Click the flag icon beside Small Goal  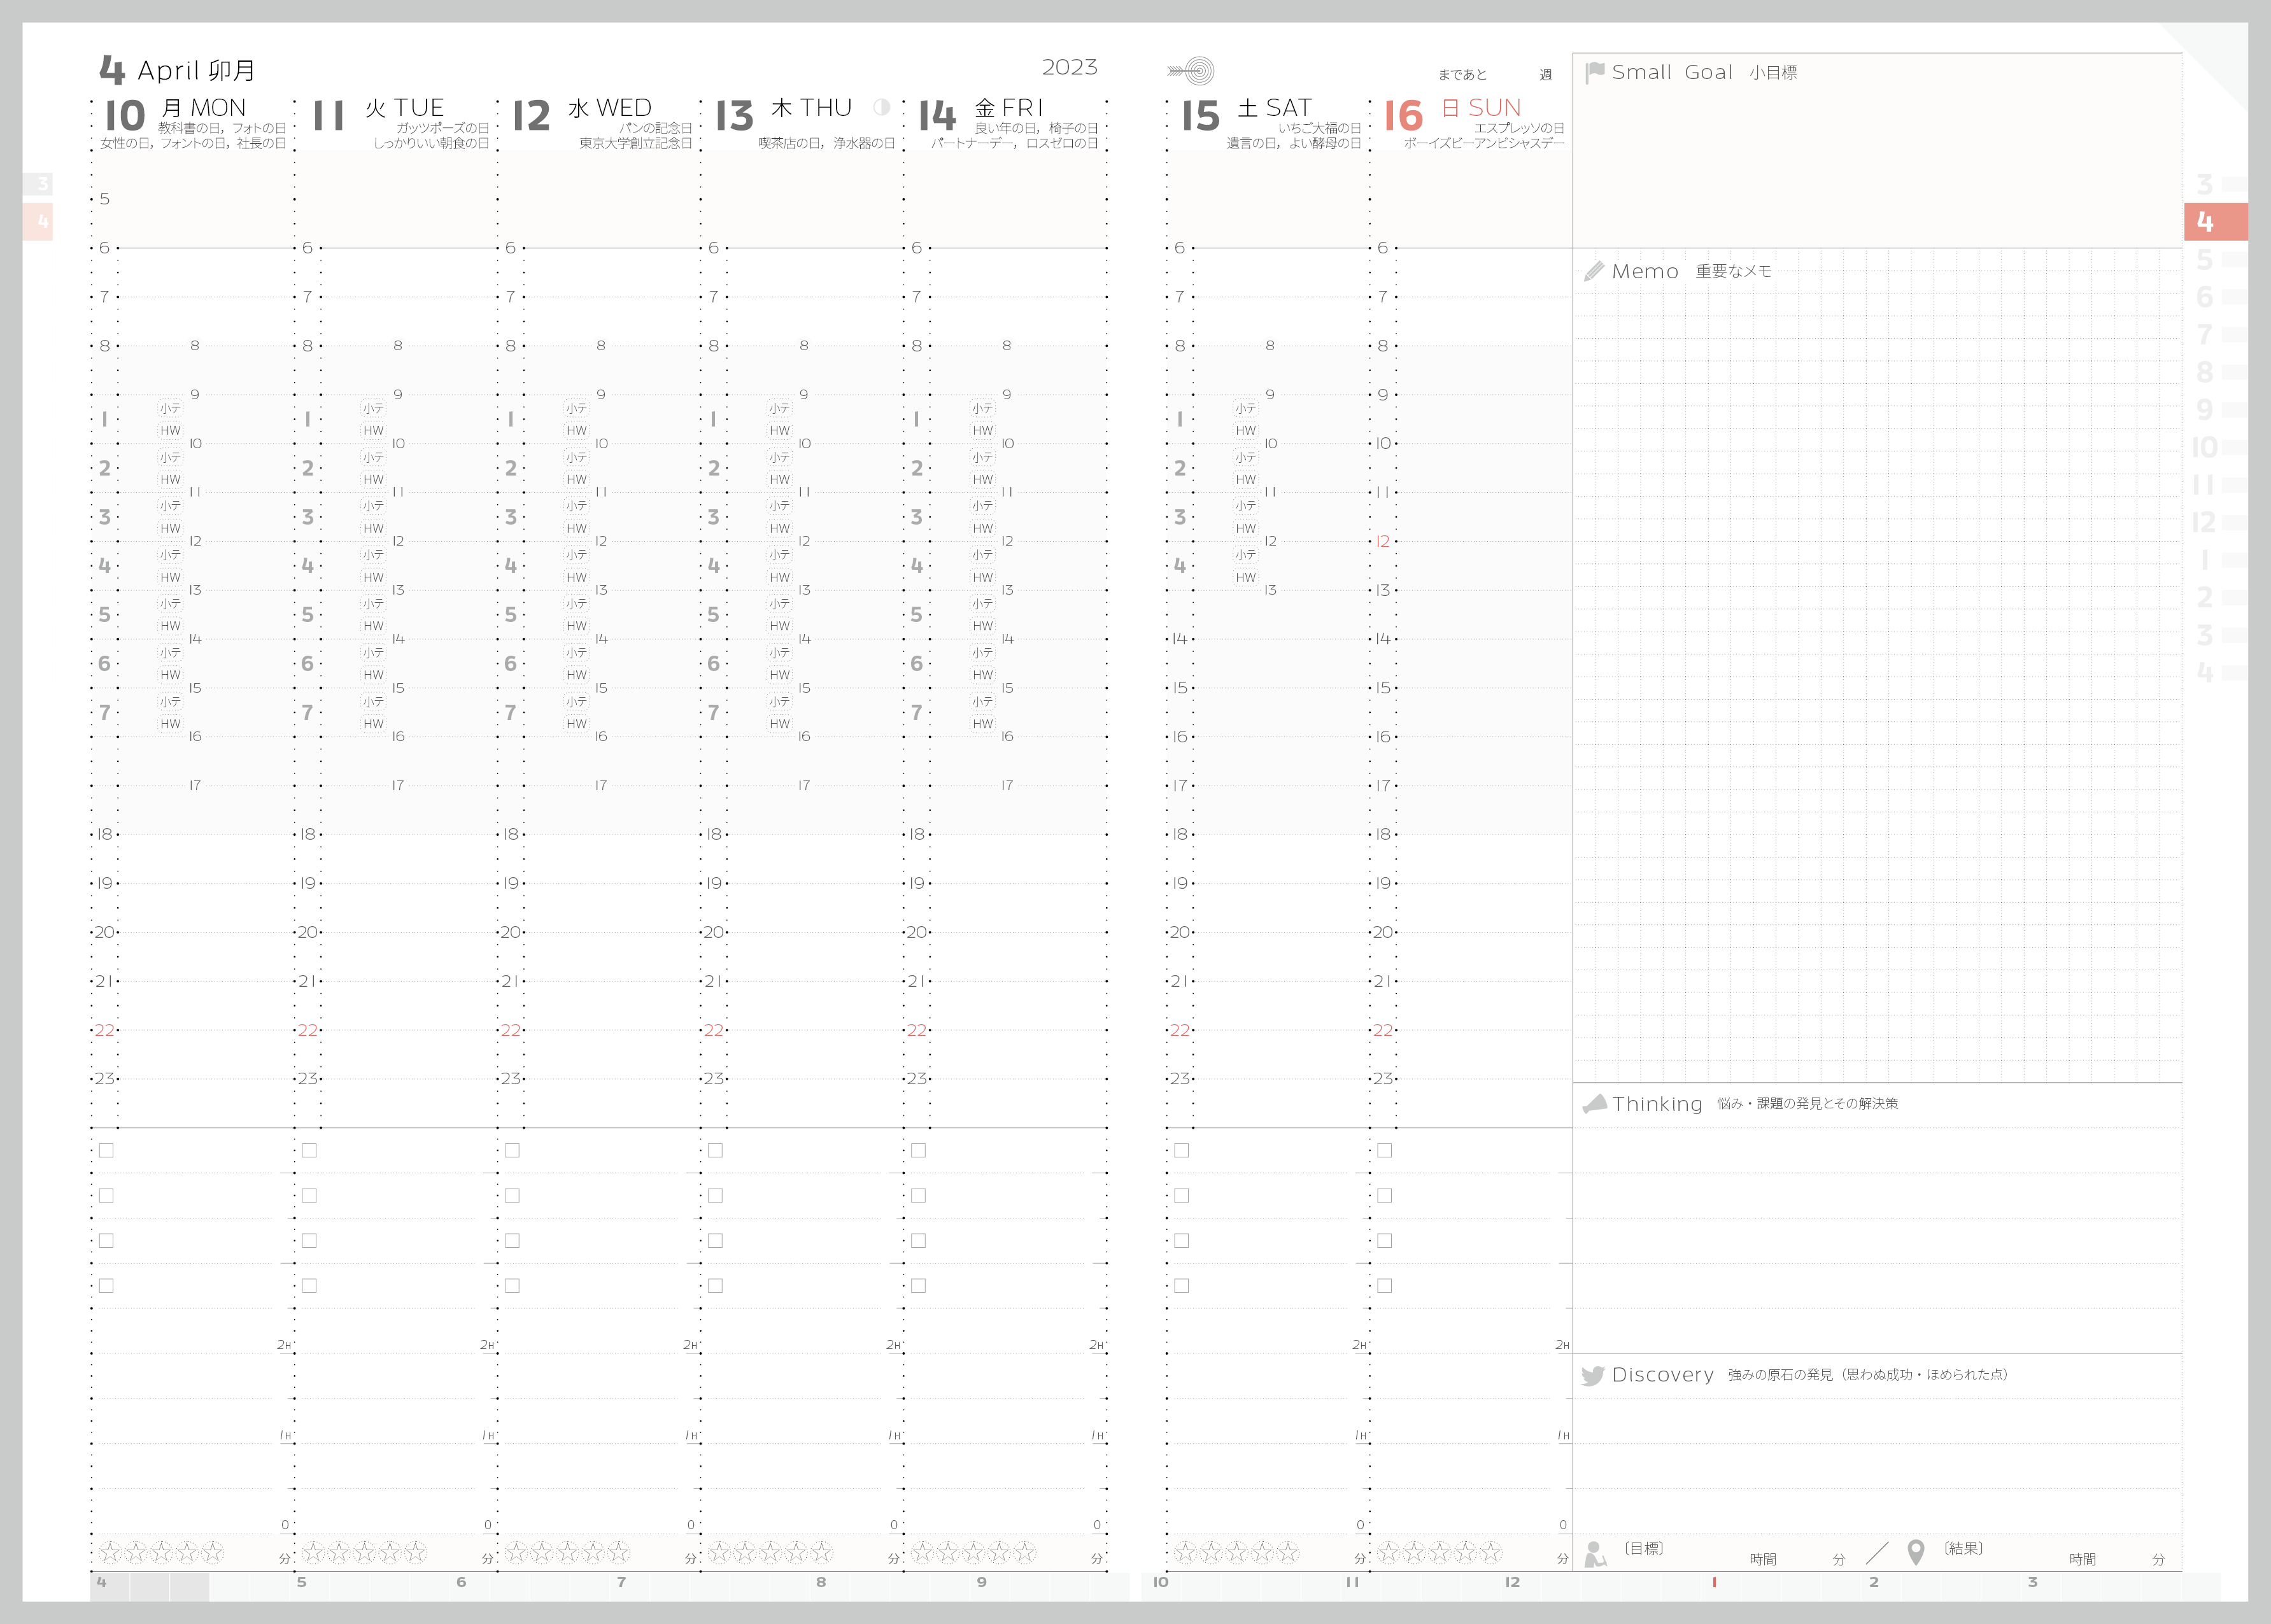pyautogui.click(x=1595, y=72)
